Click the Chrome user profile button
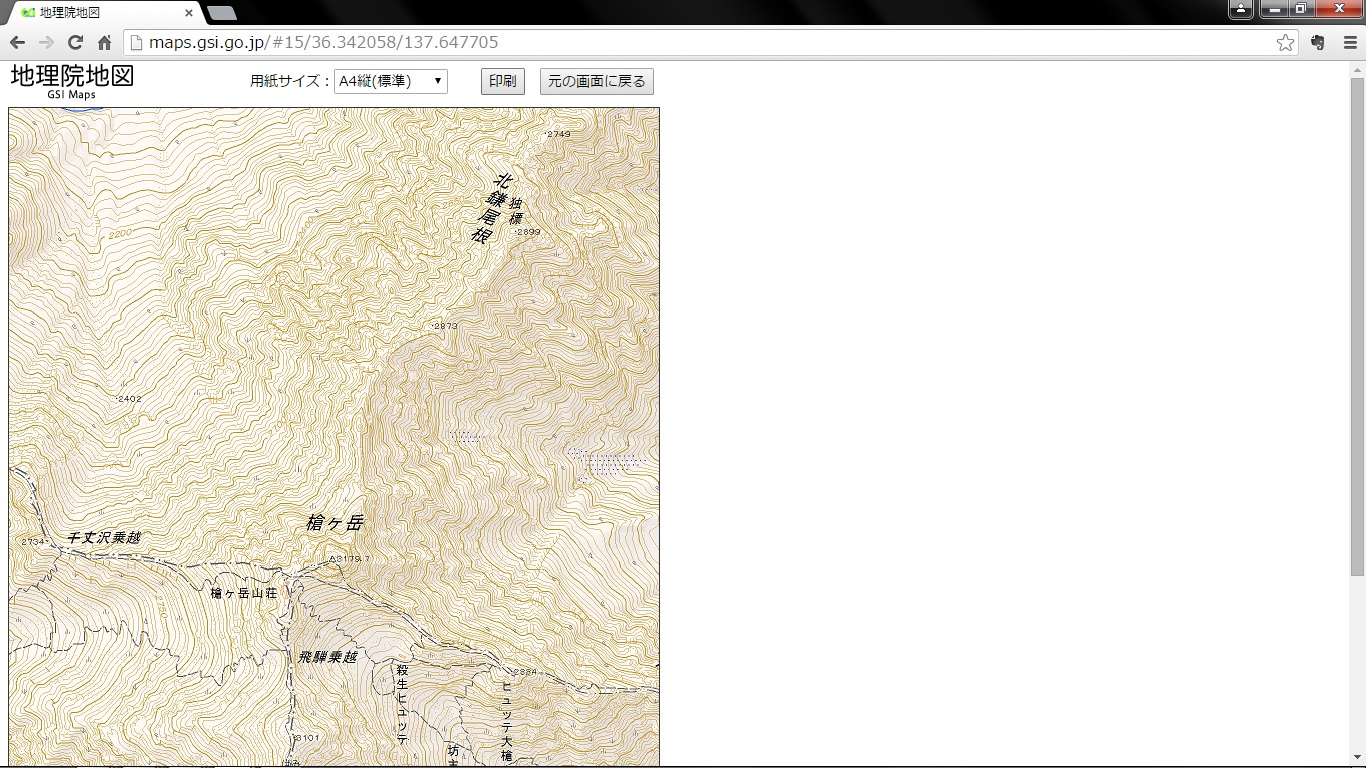This screenshot has height=768, width=1366. 1241,9
